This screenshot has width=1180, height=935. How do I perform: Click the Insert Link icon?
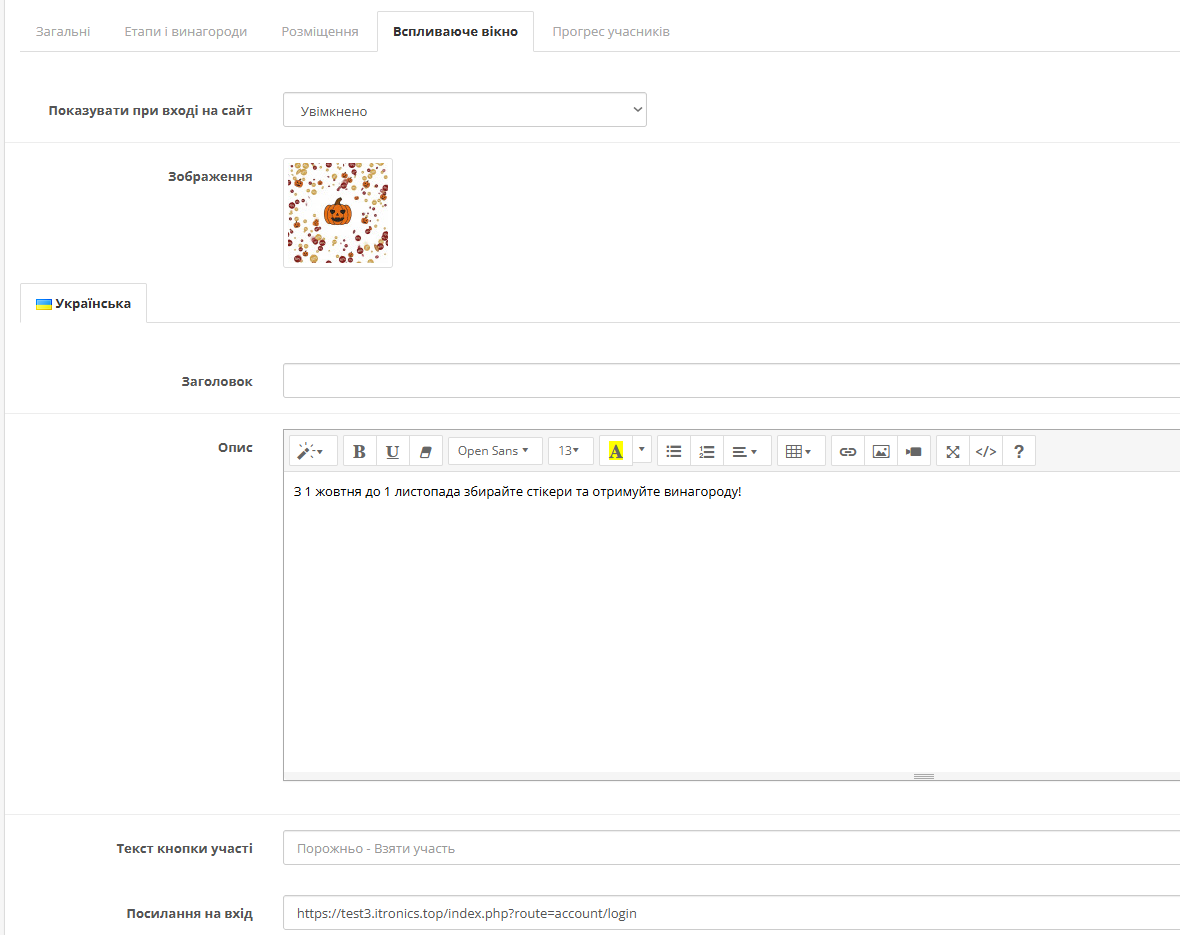tap(848, 451)
